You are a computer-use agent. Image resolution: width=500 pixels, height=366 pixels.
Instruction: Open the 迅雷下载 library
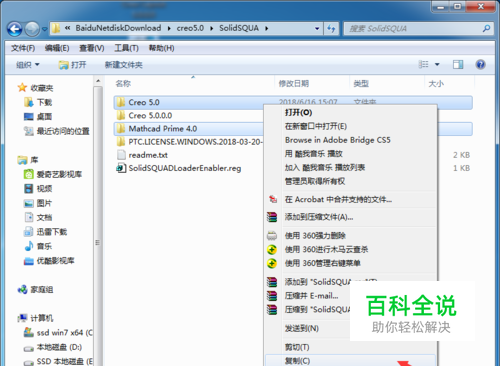(x=45, y=232)
